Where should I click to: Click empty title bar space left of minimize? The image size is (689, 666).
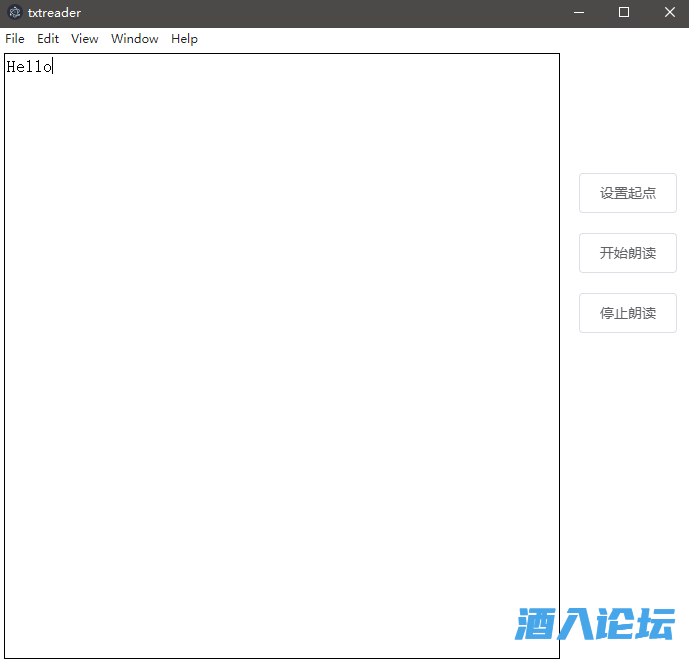point(350,13)
